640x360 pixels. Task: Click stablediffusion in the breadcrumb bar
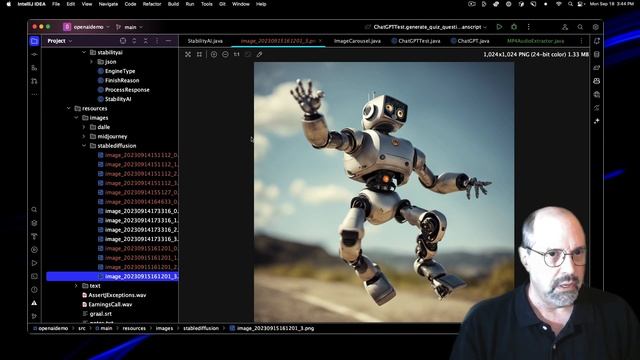point(201,328)
